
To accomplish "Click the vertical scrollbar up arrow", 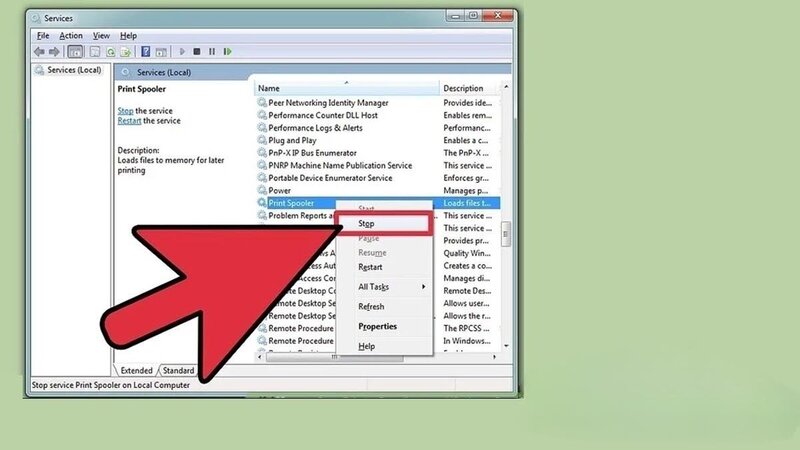I will coord(506,87).
